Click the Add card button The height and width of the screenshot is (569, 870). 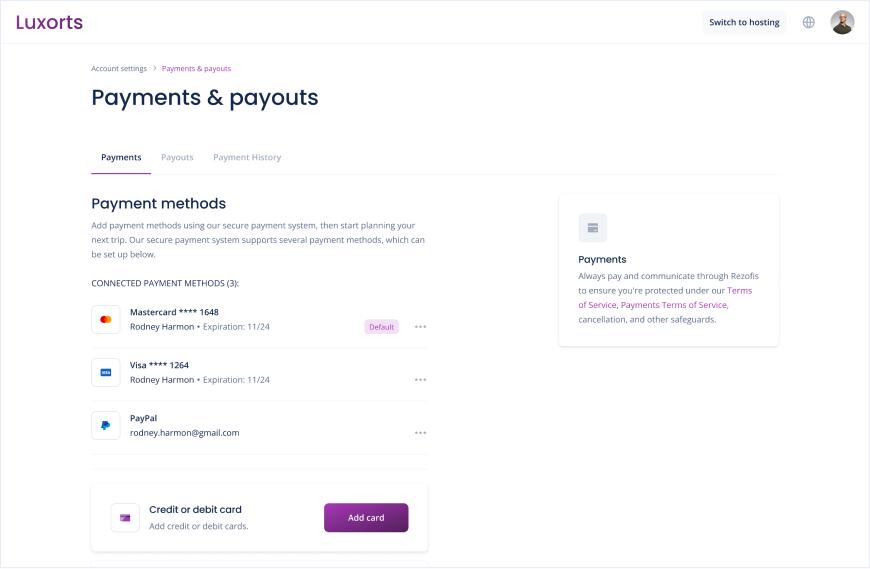[366, 518]
